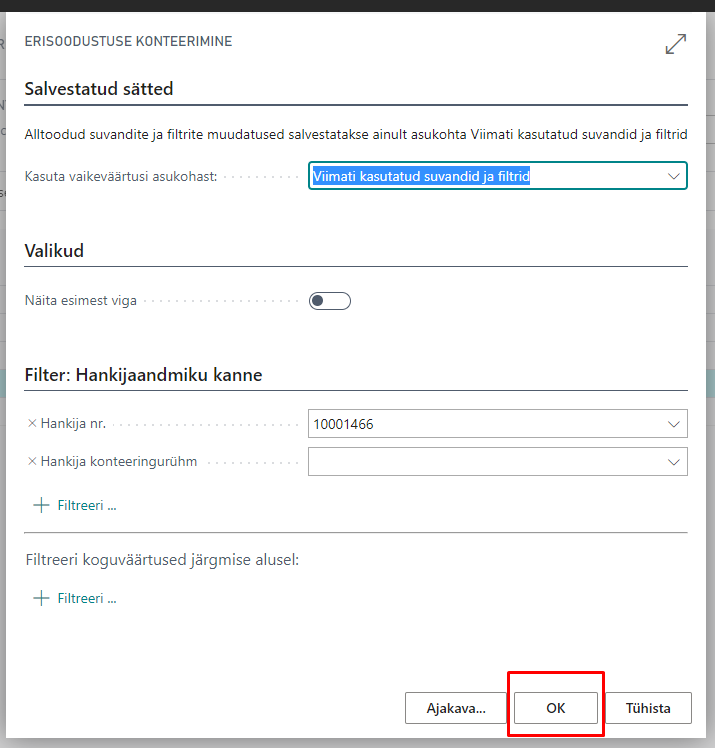Click the Erisoodustuse konteerimine dialog title
Viewport: 715px width, 748px height.
pos(128,42)
